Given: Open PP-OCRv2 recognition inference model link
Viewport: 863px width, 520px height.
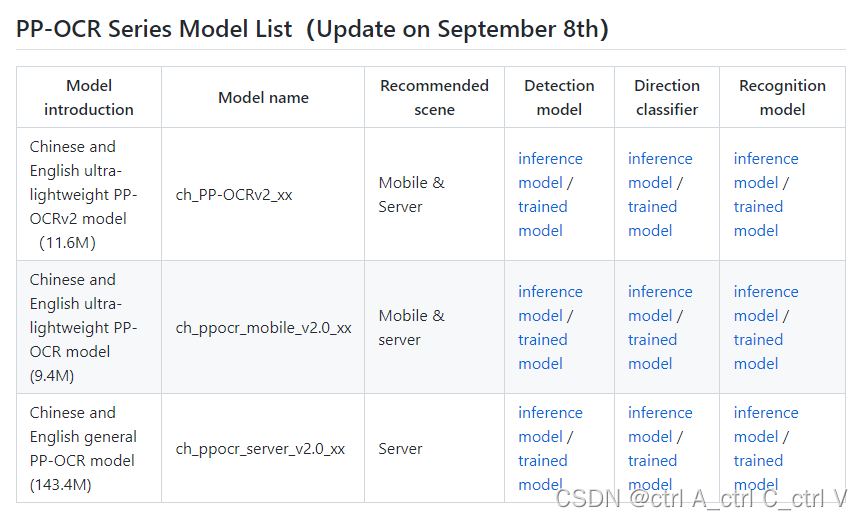Looking at the screenshot, I should click(766, 171).
